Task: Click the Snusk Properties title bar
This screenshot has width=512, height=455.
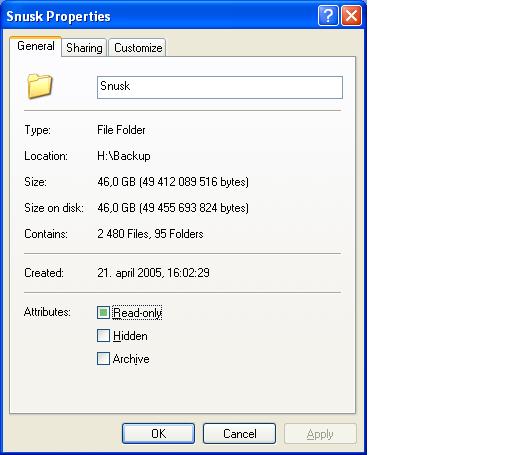Action: pos(160,16)
